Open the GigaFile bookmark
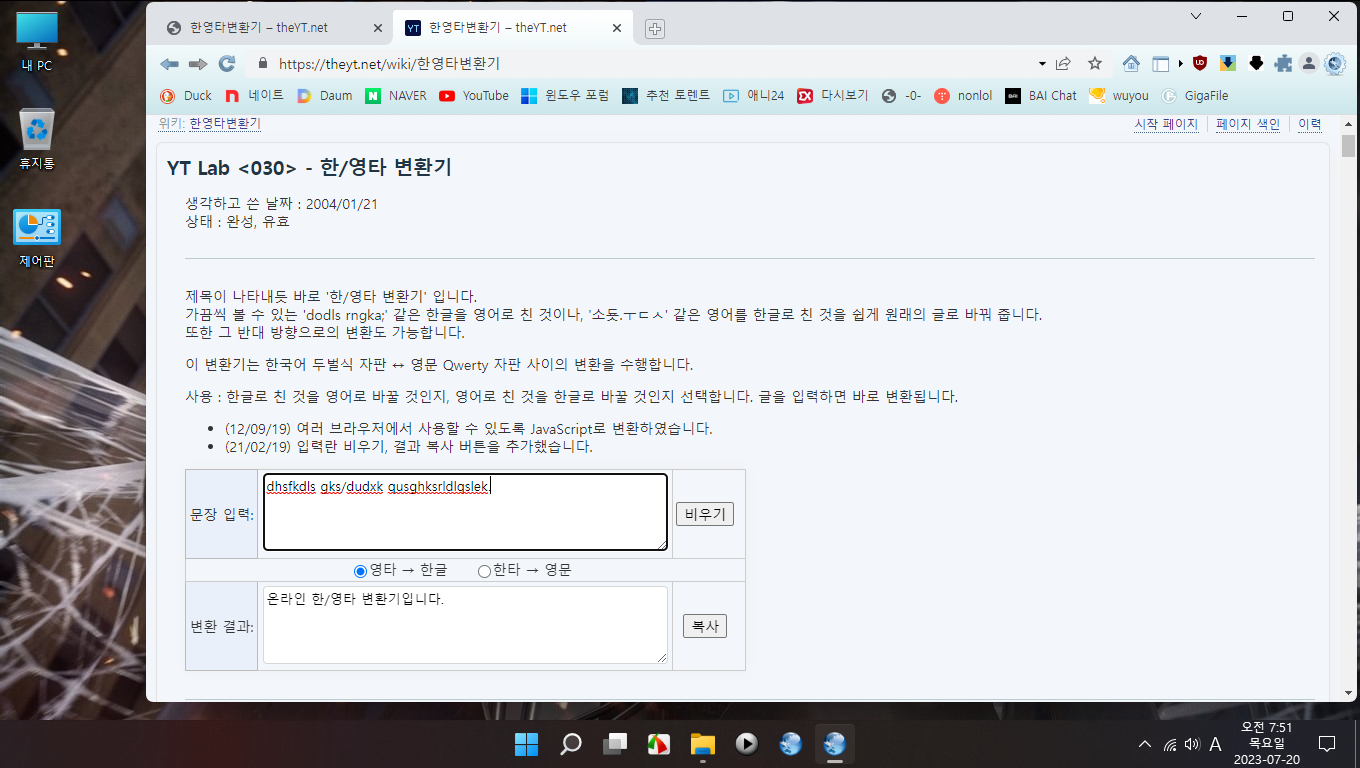 click(1195, 96)
